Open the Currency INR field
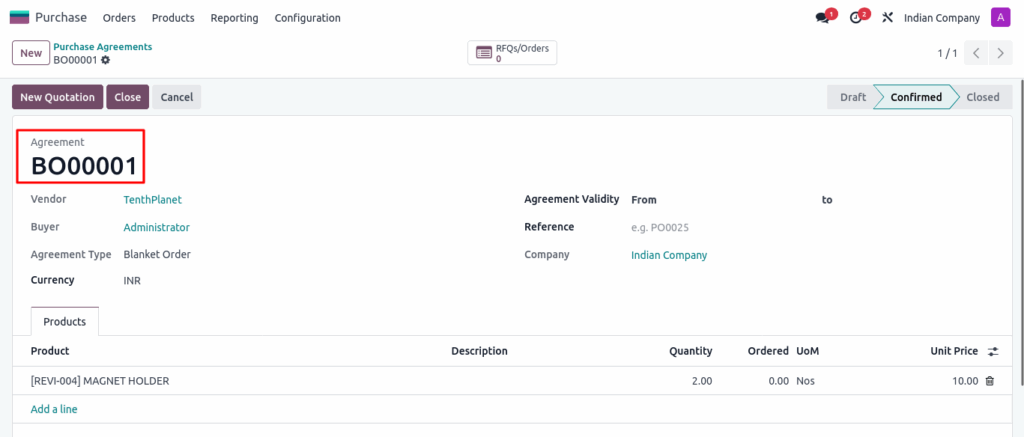This screenshot has width=1024, height=437. coord(132,281)
